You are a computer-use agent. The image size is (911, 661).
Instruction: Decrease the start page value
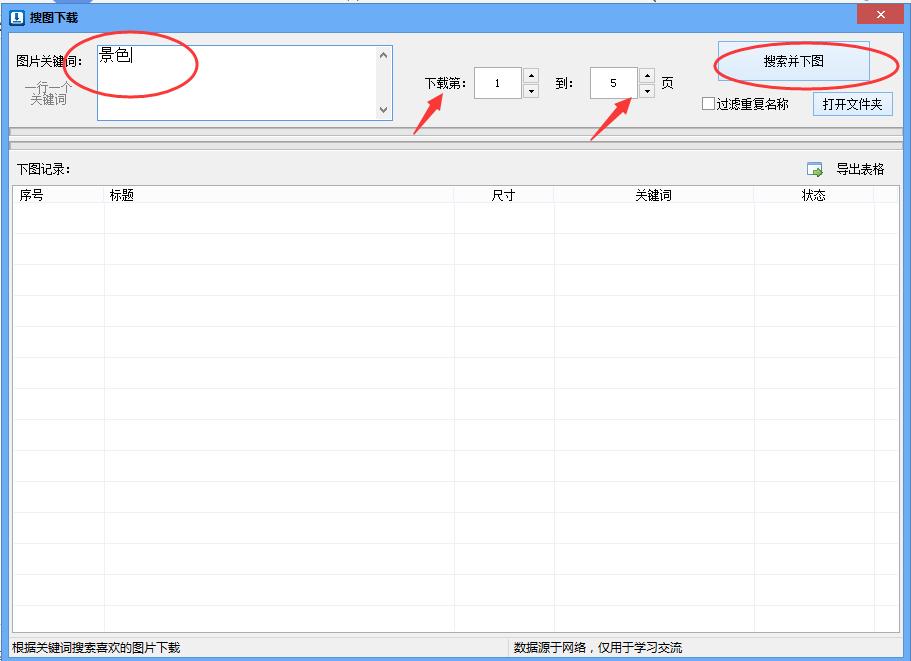click(x=531, y=91)
